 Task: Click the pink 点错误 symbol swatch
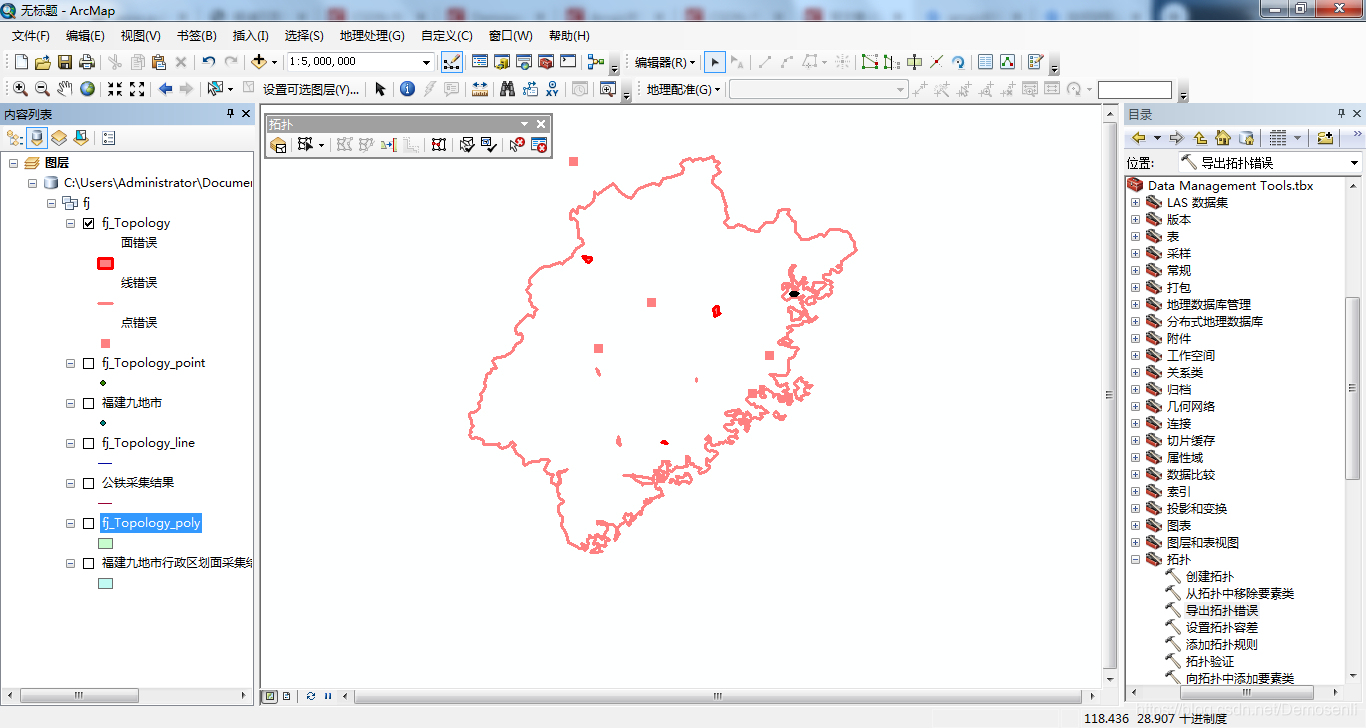tap(106, 343)
